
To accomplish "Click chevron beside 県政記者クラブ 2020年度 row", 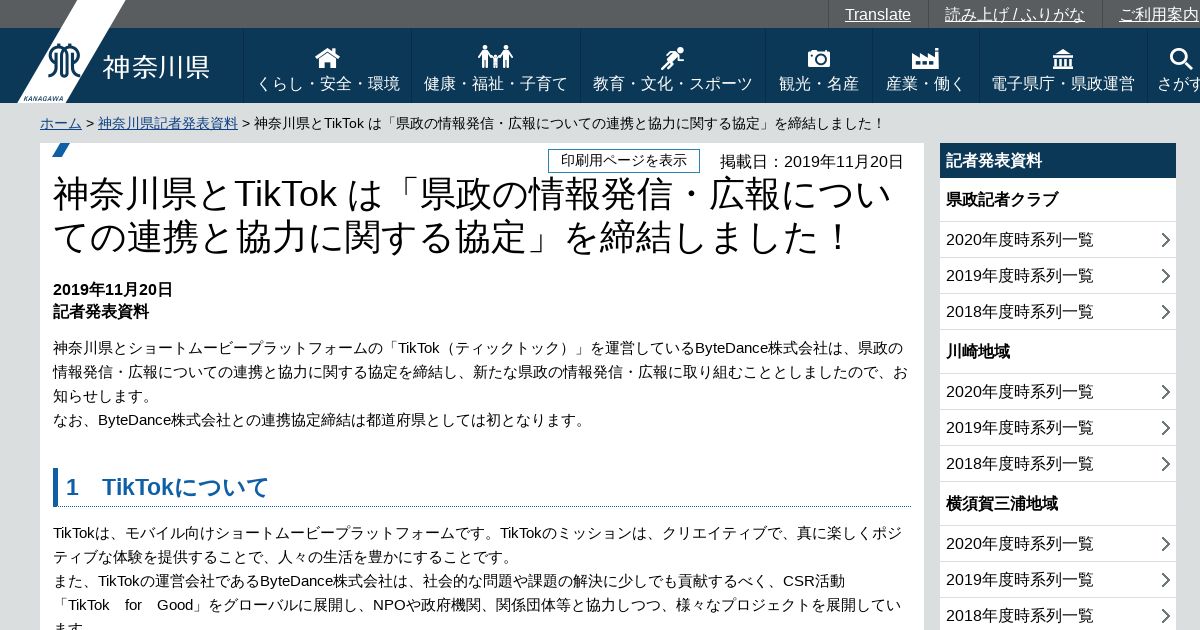I will (1165, 240).
